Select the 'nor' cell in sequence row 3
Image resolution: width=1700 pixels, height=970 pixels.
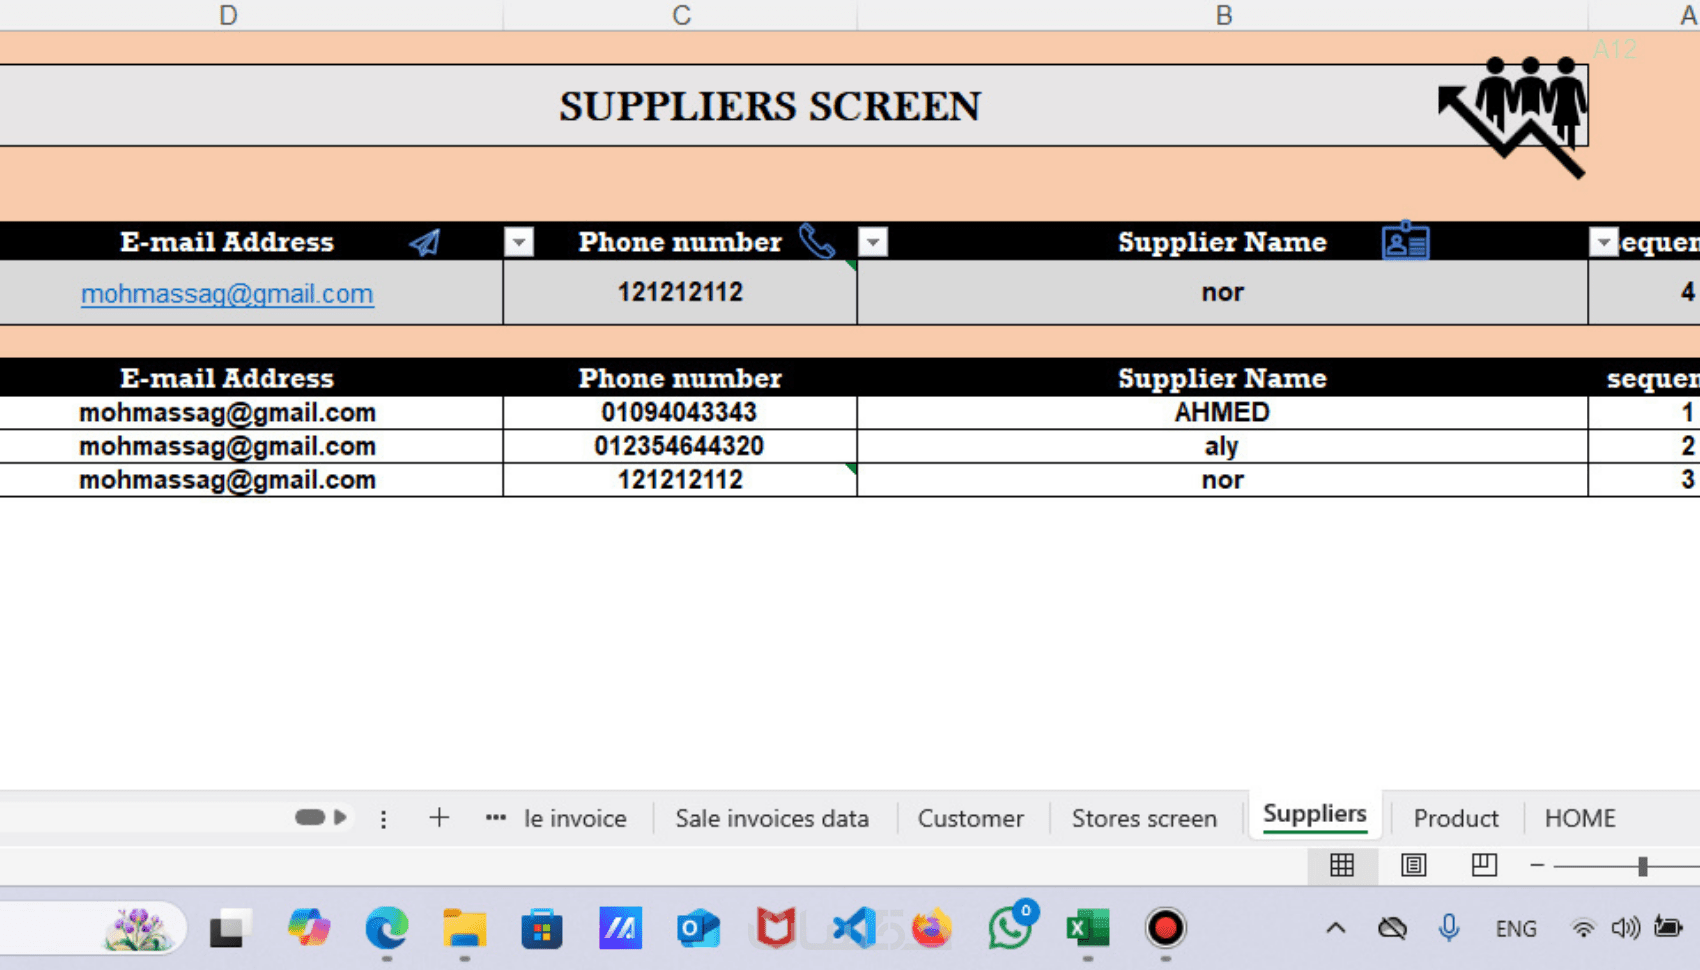pos(1222,480)
